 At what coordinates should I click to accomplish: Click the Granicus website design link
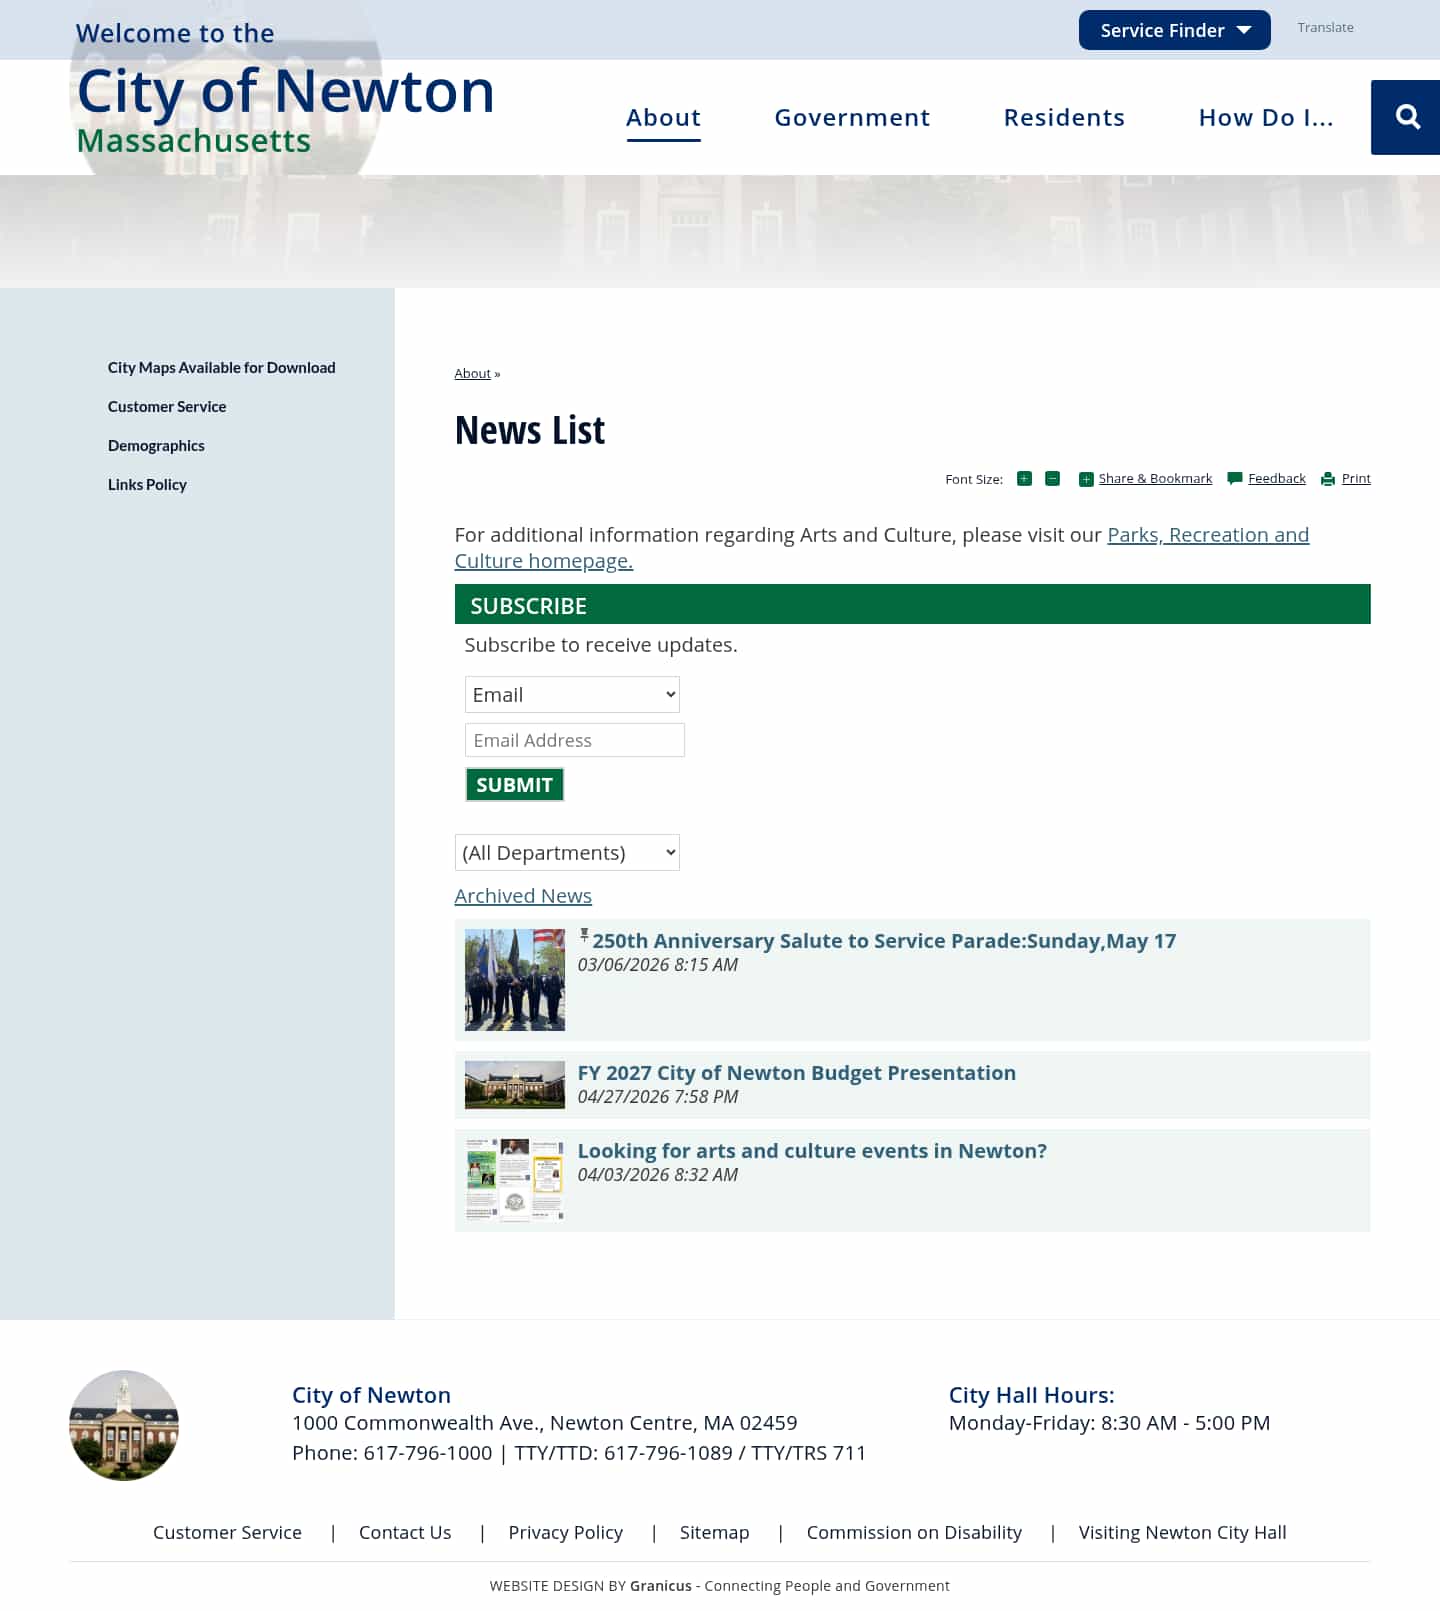[660, 1586]
